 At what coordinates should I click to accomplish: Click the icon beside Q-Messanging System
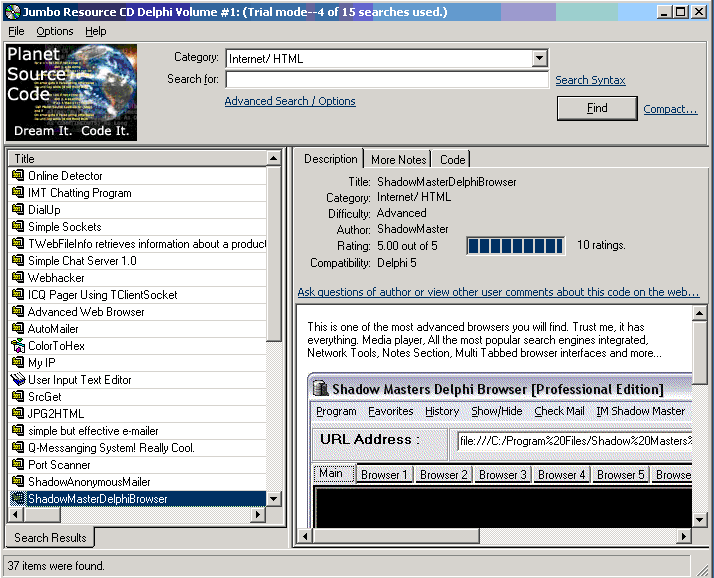click(18, 447)
